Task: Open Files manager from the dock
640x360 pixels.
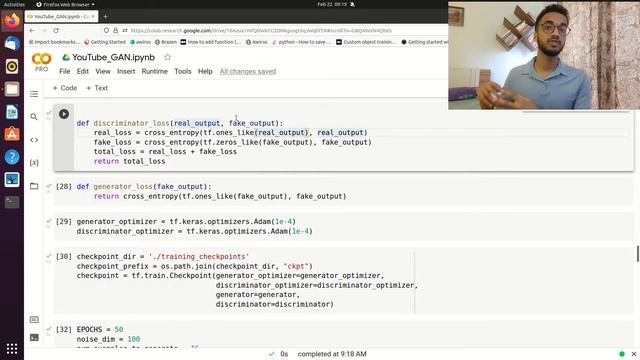Action: tap(12, 89)
